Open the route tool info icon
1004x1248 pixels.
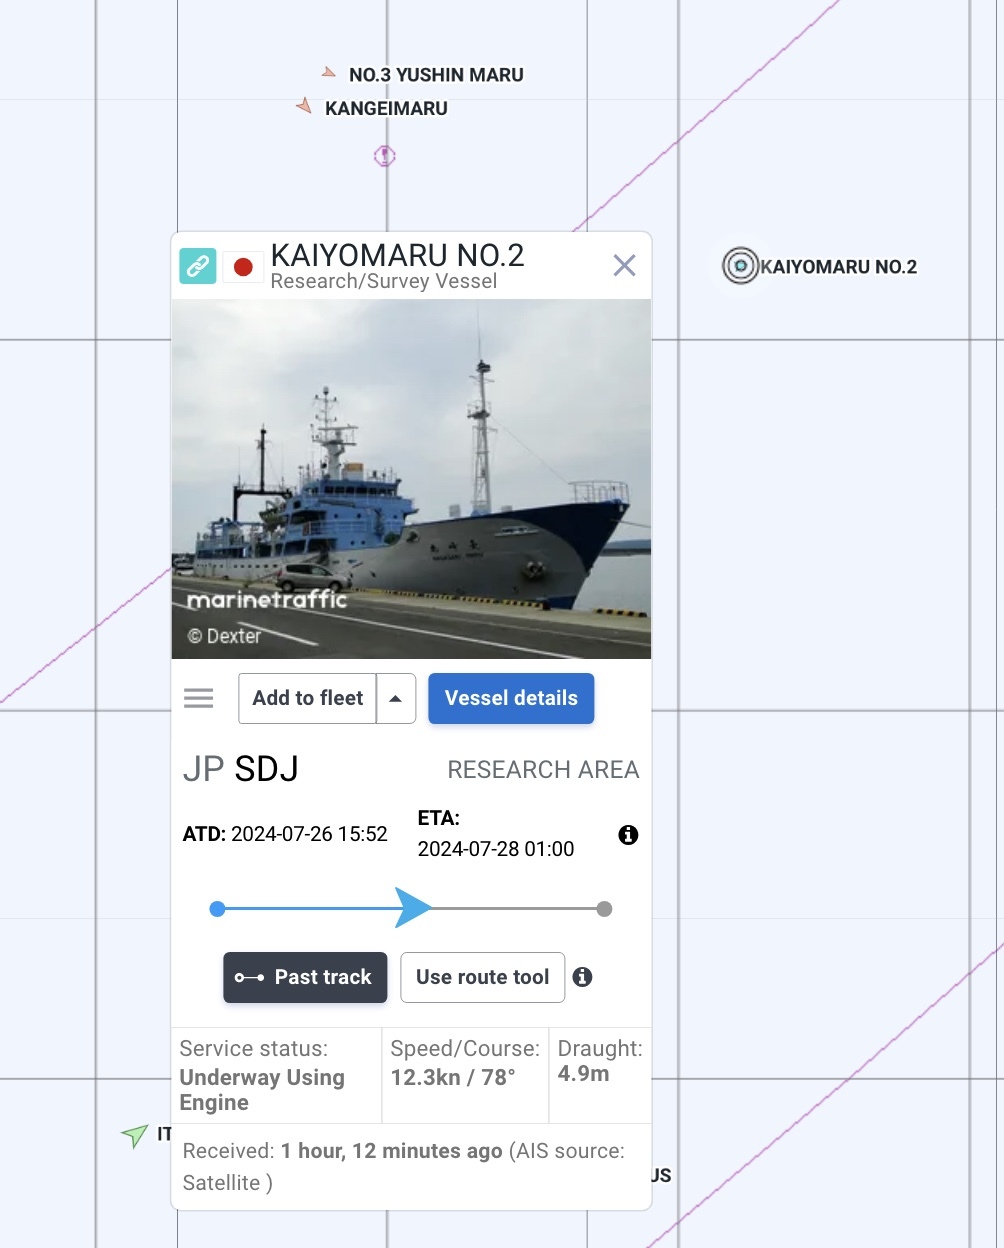[582, 977]
